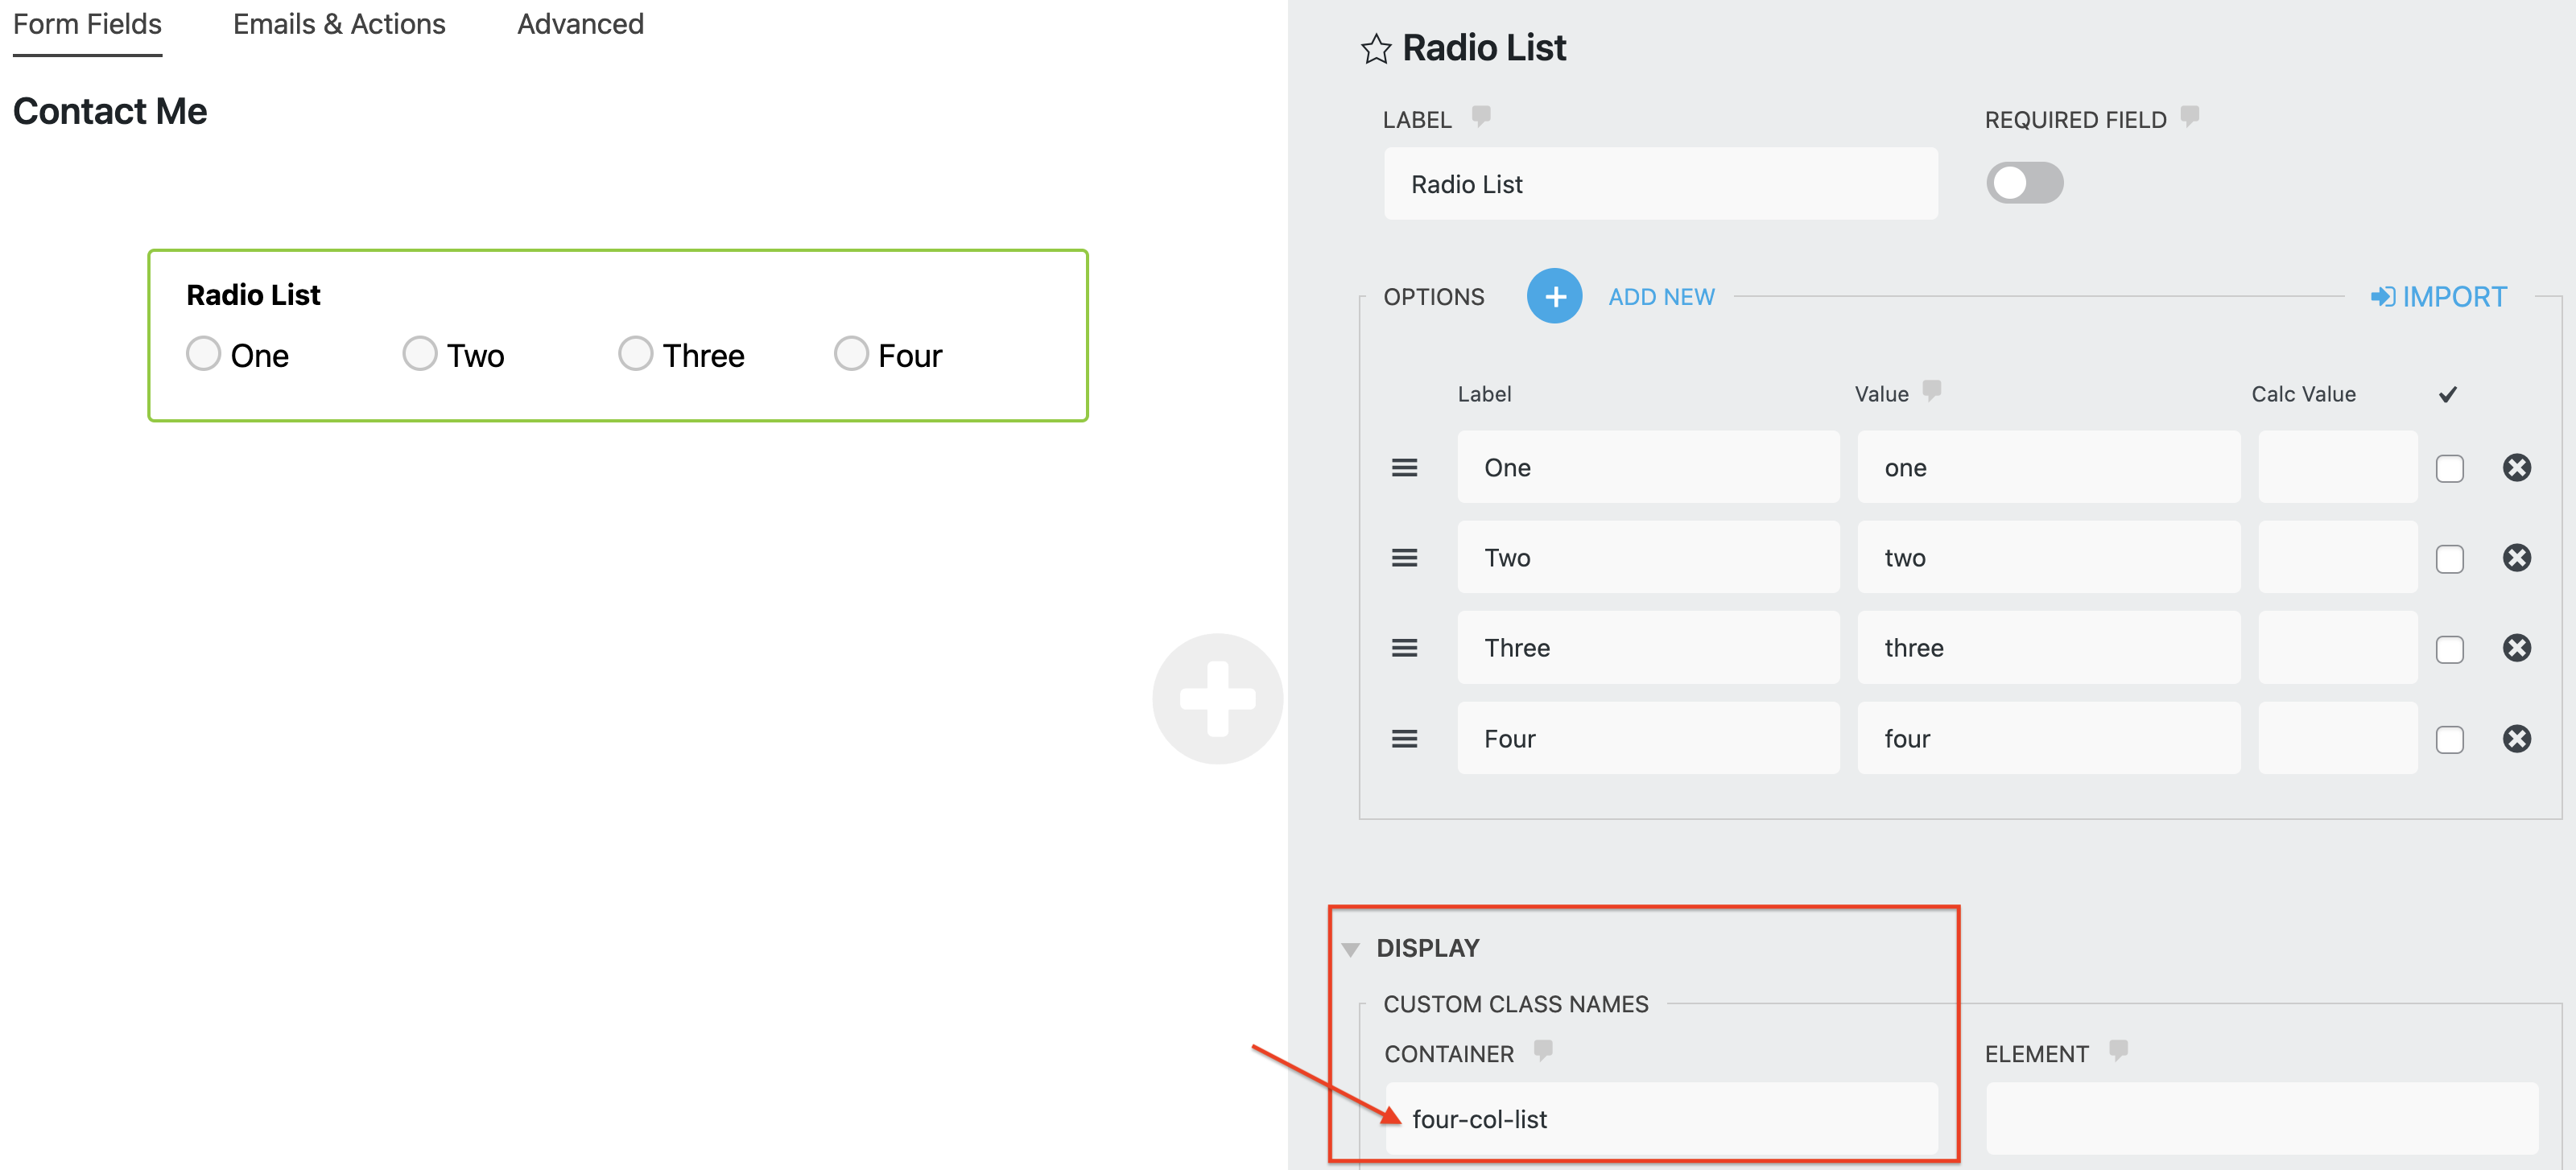Image resolution: width=2576 pixels, height=1170 pixels.
Task: Enable the Required Field toggle
Action: (x=2023, y=183)
